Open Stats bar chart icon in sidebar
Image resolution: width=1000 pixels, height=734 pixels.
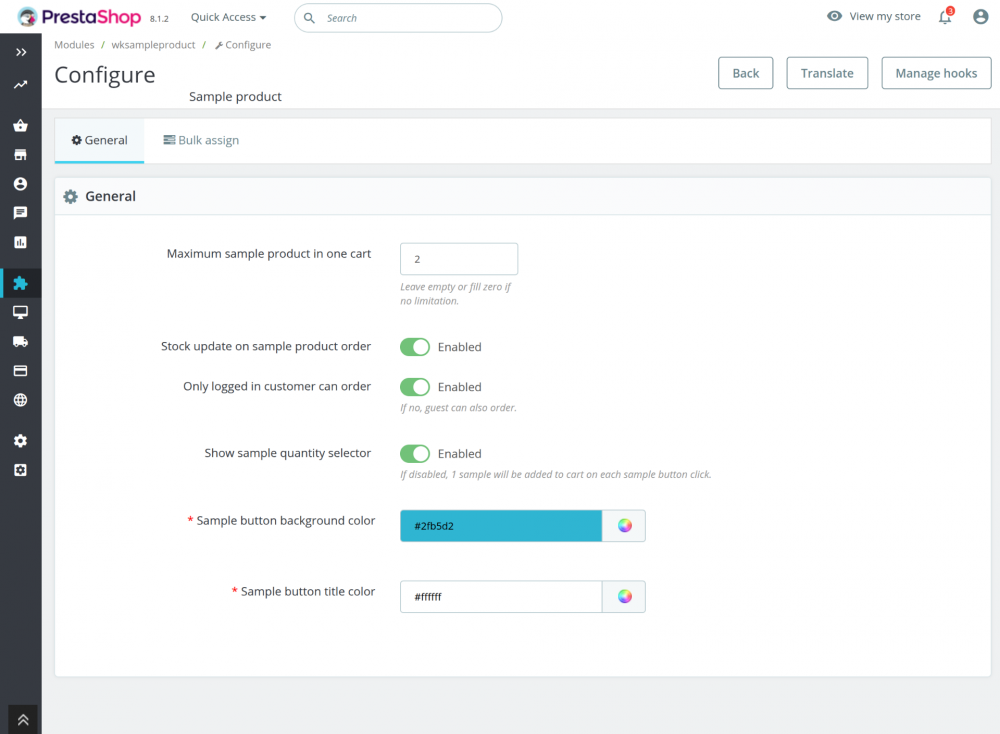pos(20,242)
